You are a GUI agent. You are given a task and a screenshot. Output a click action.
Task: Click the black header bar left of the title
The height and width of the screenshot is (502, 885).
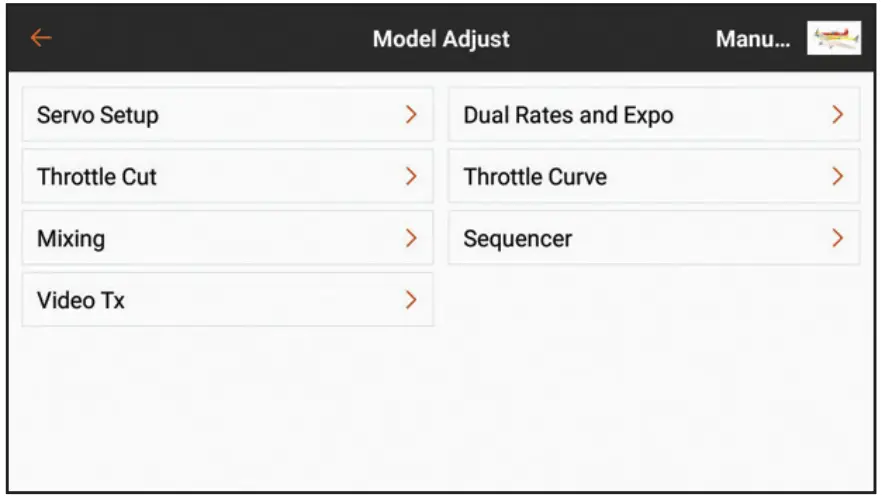tap(200, 40)
